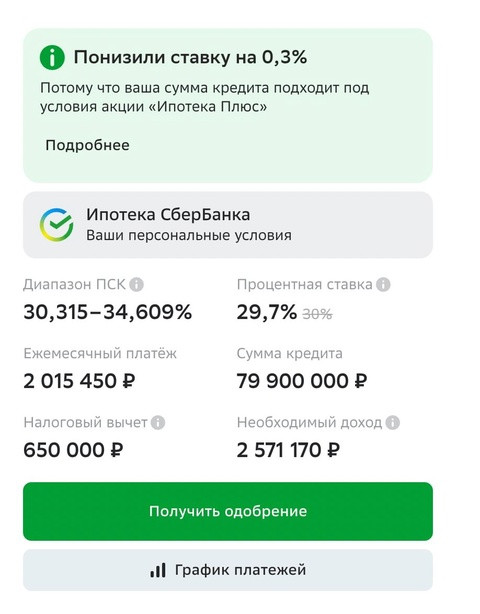The height and width of the screenshot is (614, 480).
Task: Click the green info icon in rate banner
Action: 52,57
